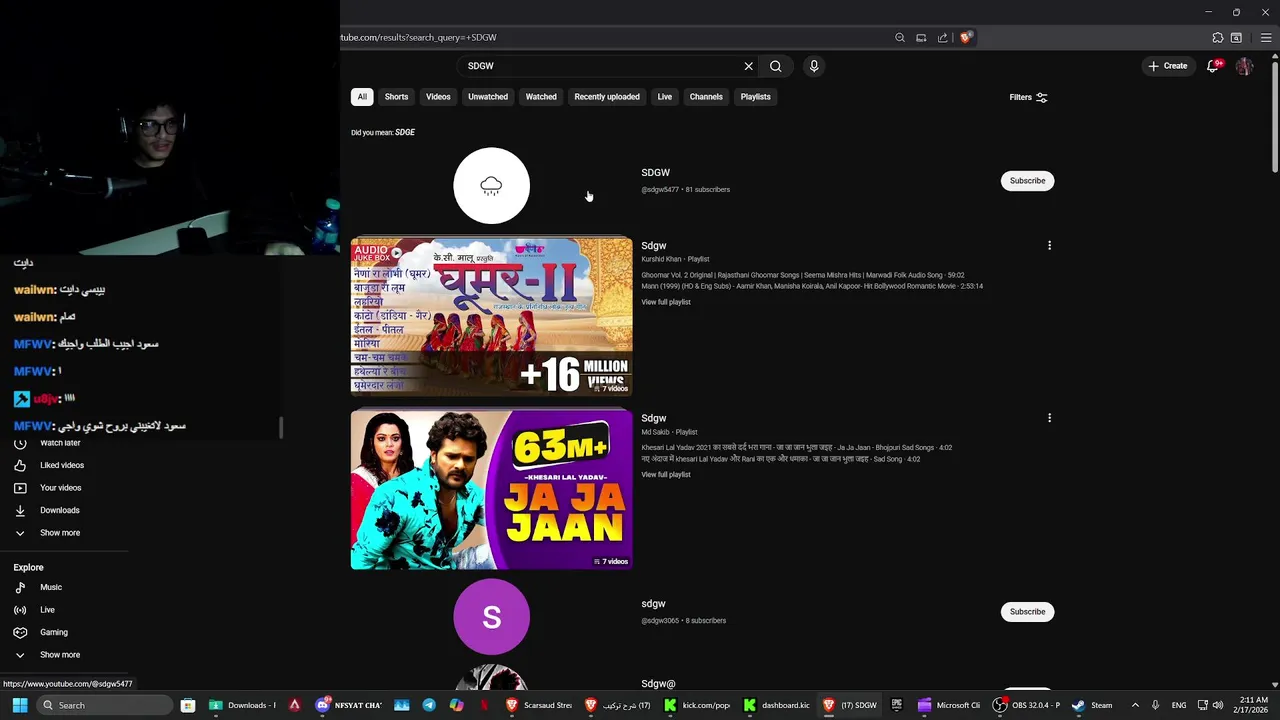Open the YouTube notifications bell
The image size is (1280, 720).
[x=1213, y=66]
